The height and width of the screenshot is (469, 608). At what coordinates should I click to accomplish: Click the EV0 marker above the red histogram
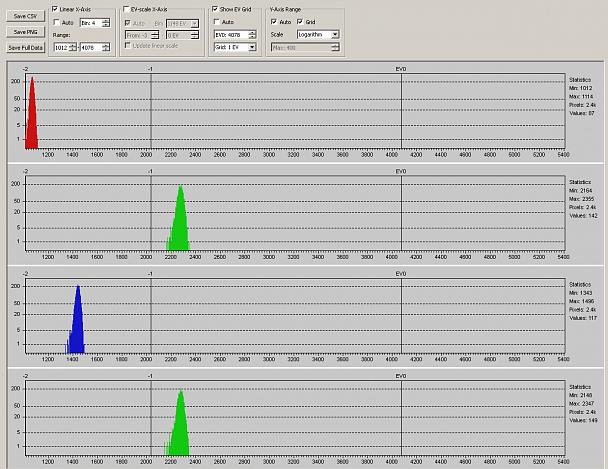(401, 69)
